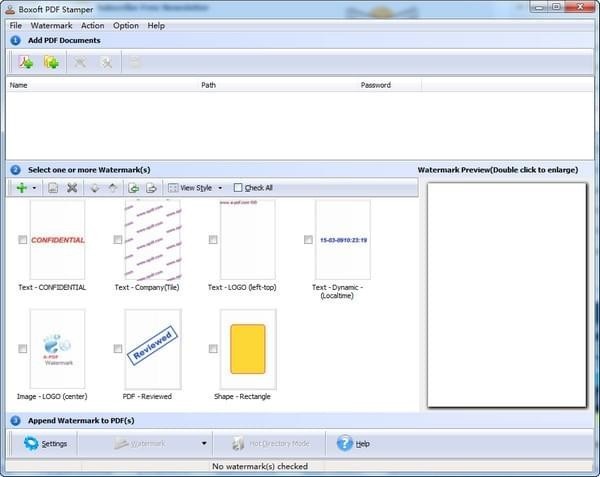The width and height of the screenshot is (600, 477).
Task: Click the green plus new watermark icon
Action: (x=22, y=188)
